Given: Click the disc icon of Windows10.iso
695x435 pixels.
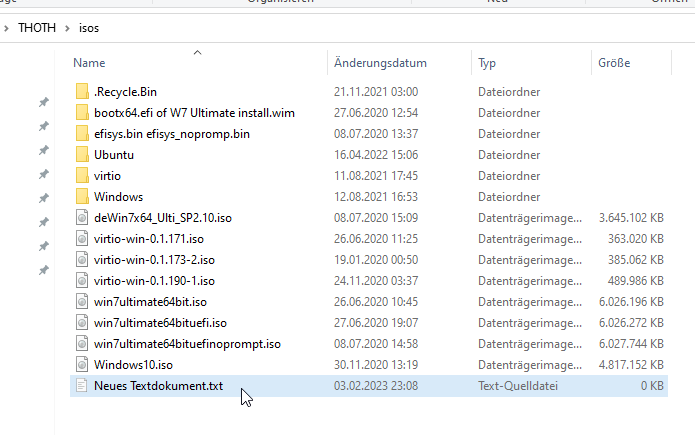Looking at the screenshot, I should coord(82,364).
